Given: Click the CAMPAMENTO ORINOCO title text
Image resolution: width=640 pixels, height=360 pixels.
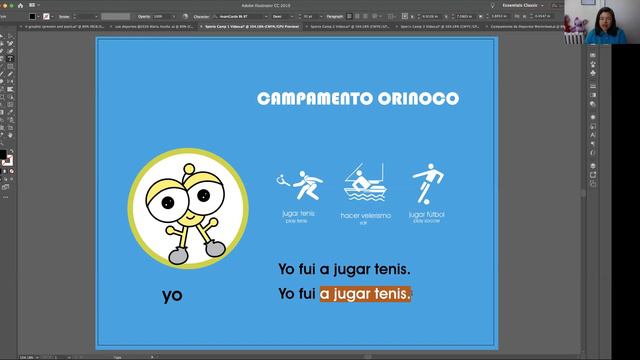Looking at the screenshot, I should (x=358, y=99).
